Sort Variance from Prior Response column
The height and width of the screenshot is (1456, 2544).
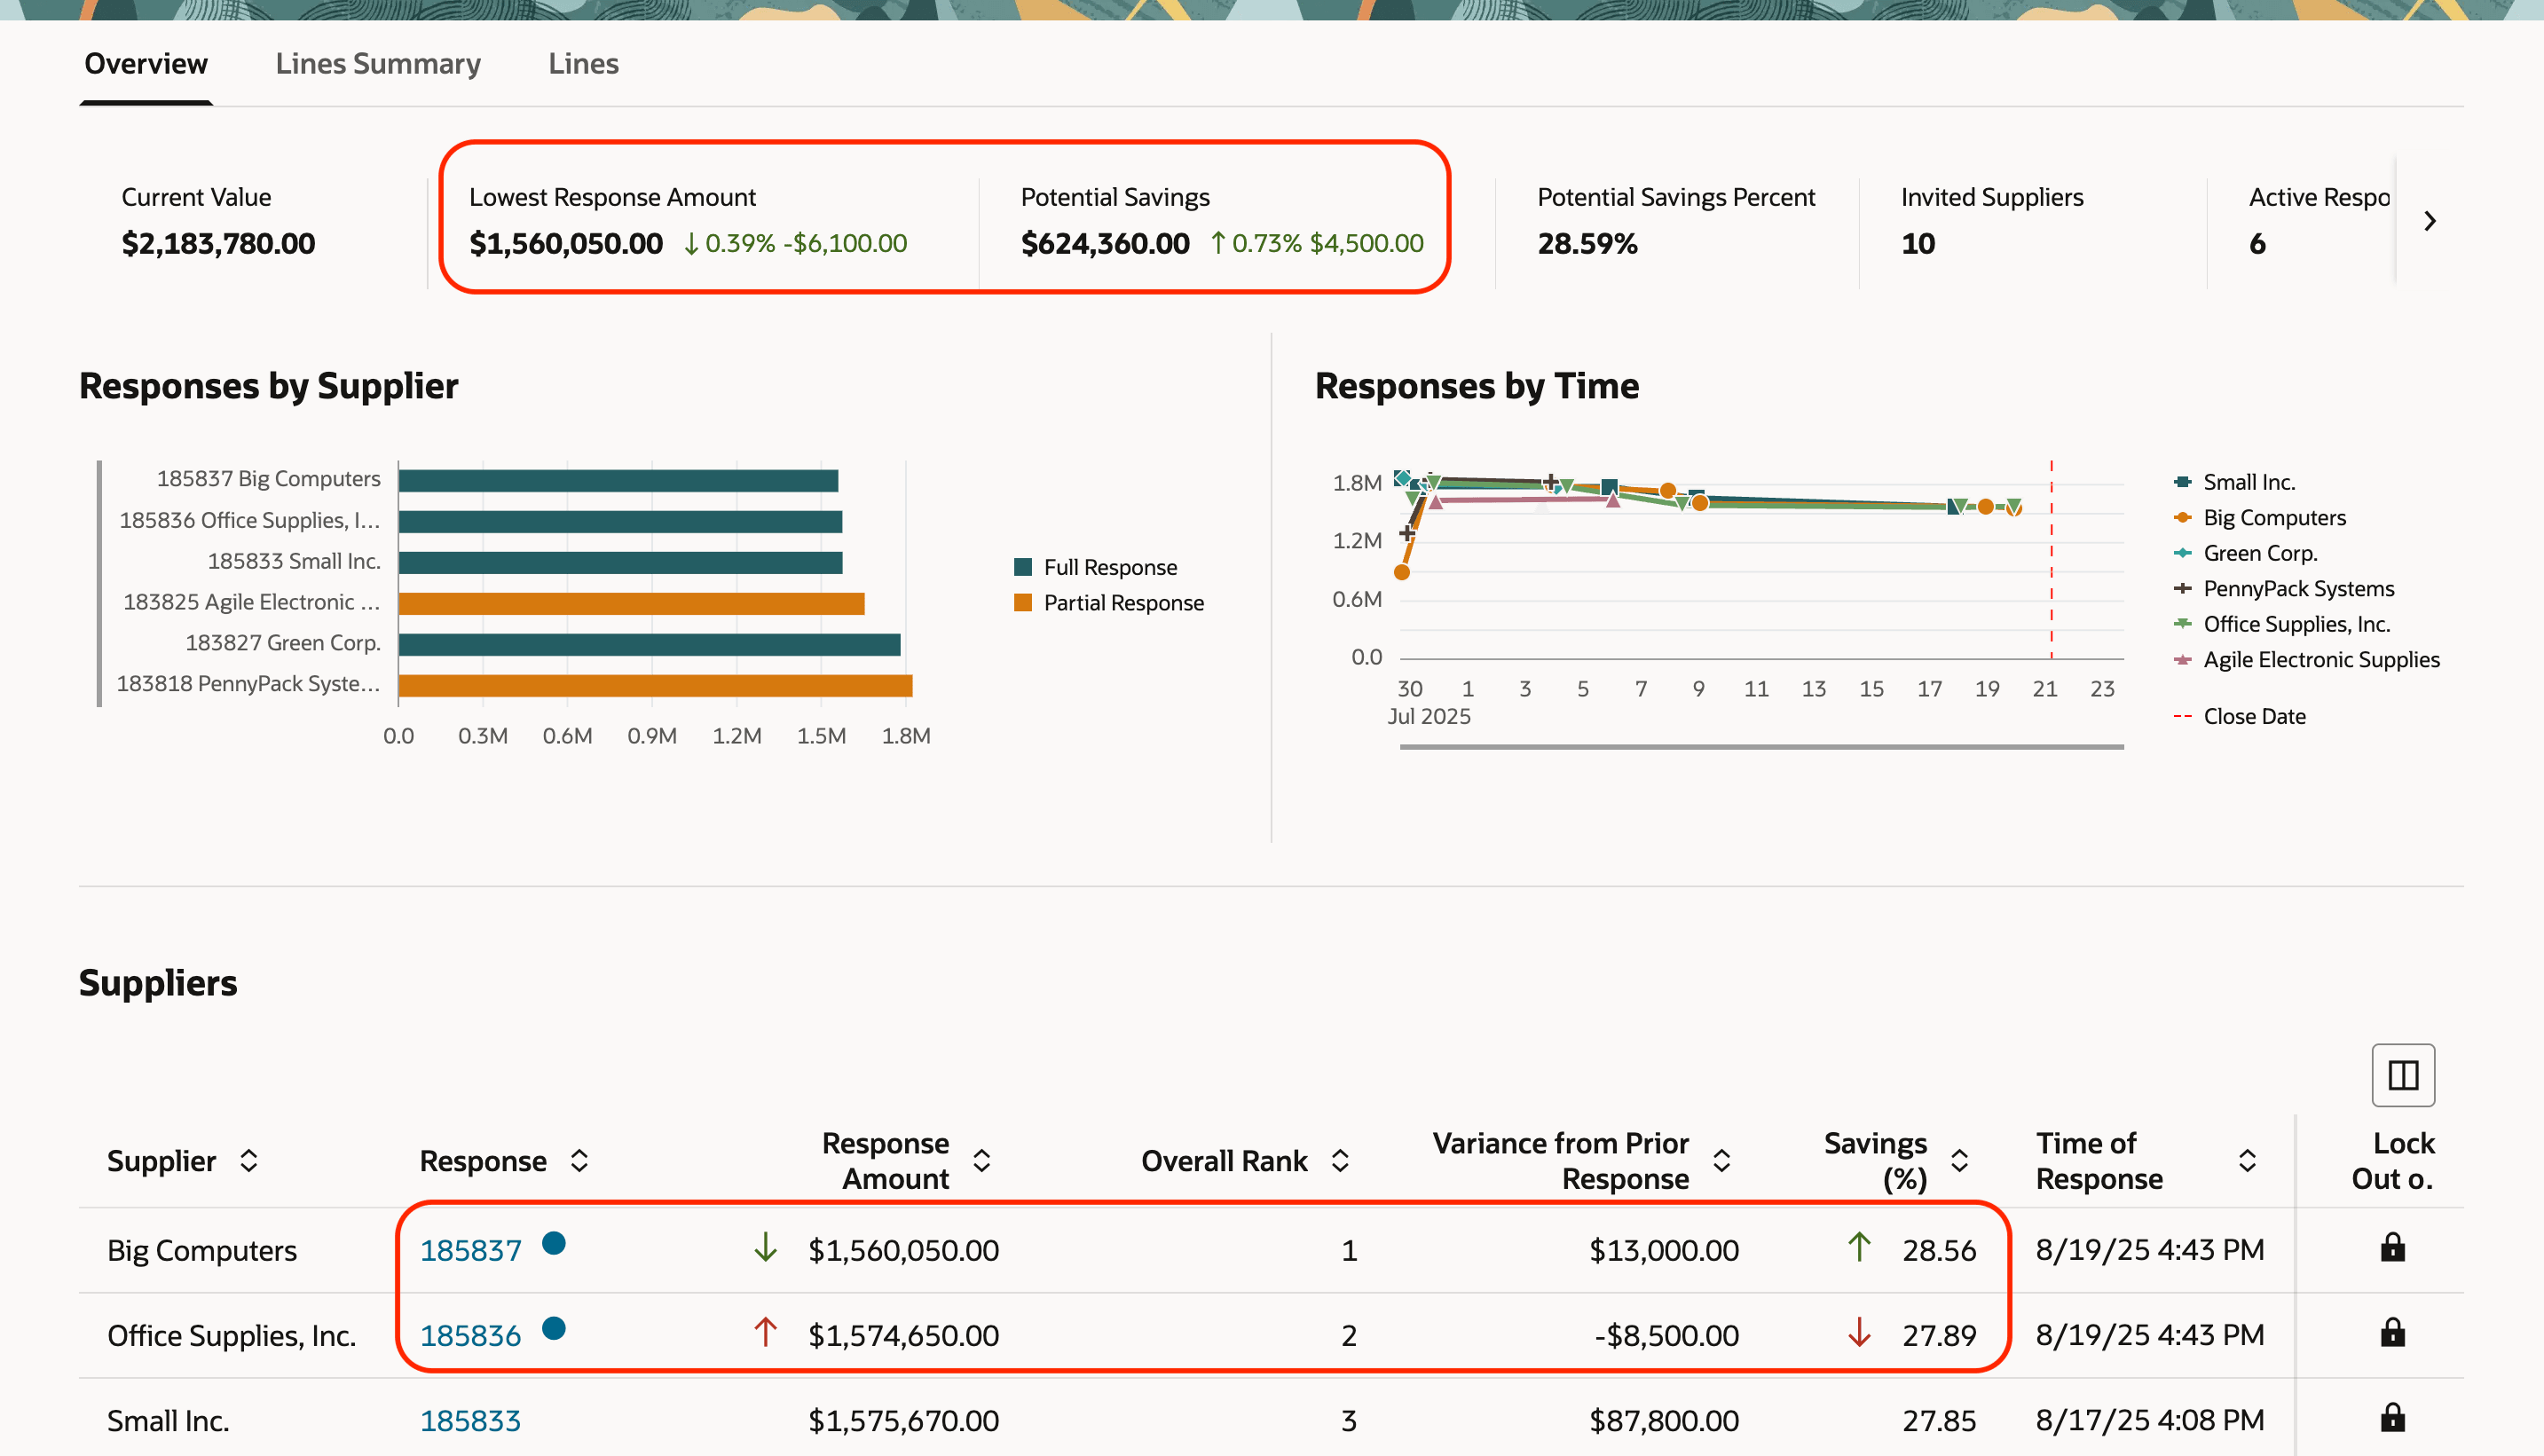[1721, 1160]
